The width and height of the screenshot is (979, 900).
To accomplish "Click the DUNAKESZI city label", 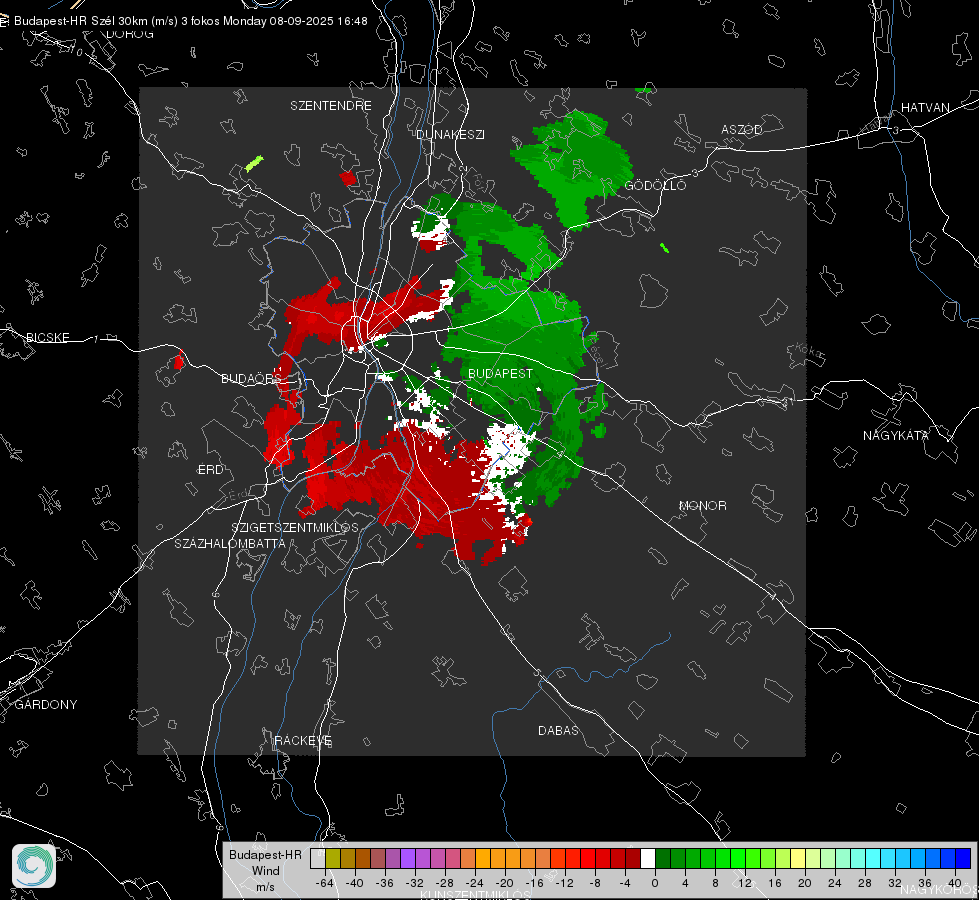I will pos(450,134).
